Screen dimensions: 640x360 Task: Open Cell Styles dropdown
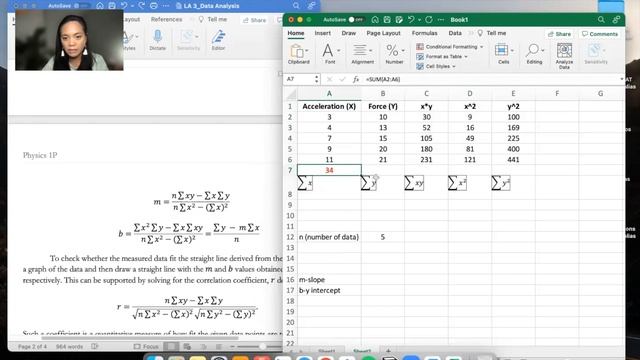pyautogui.click(x=436, y=66)
